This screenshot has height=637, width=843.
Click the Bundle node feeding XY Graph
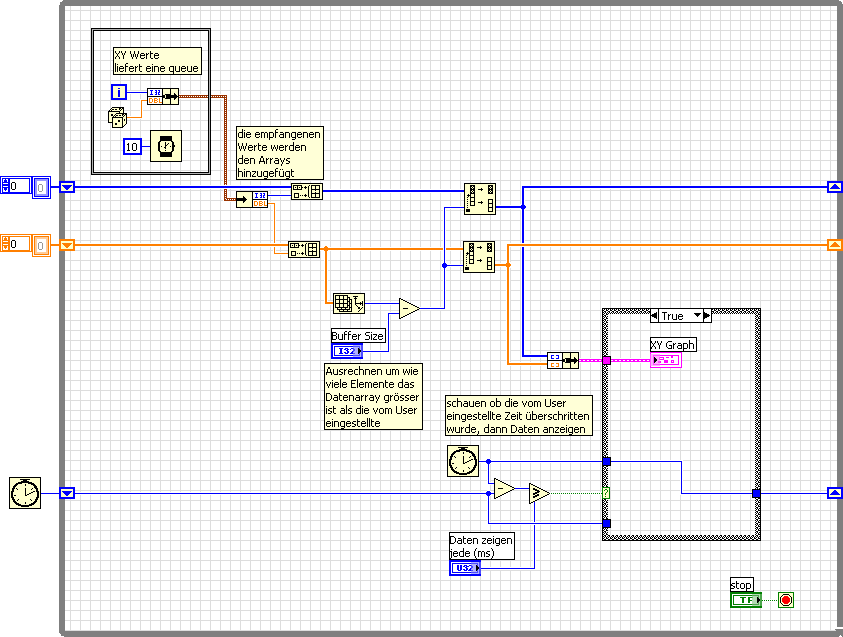(x=563, y=360)
